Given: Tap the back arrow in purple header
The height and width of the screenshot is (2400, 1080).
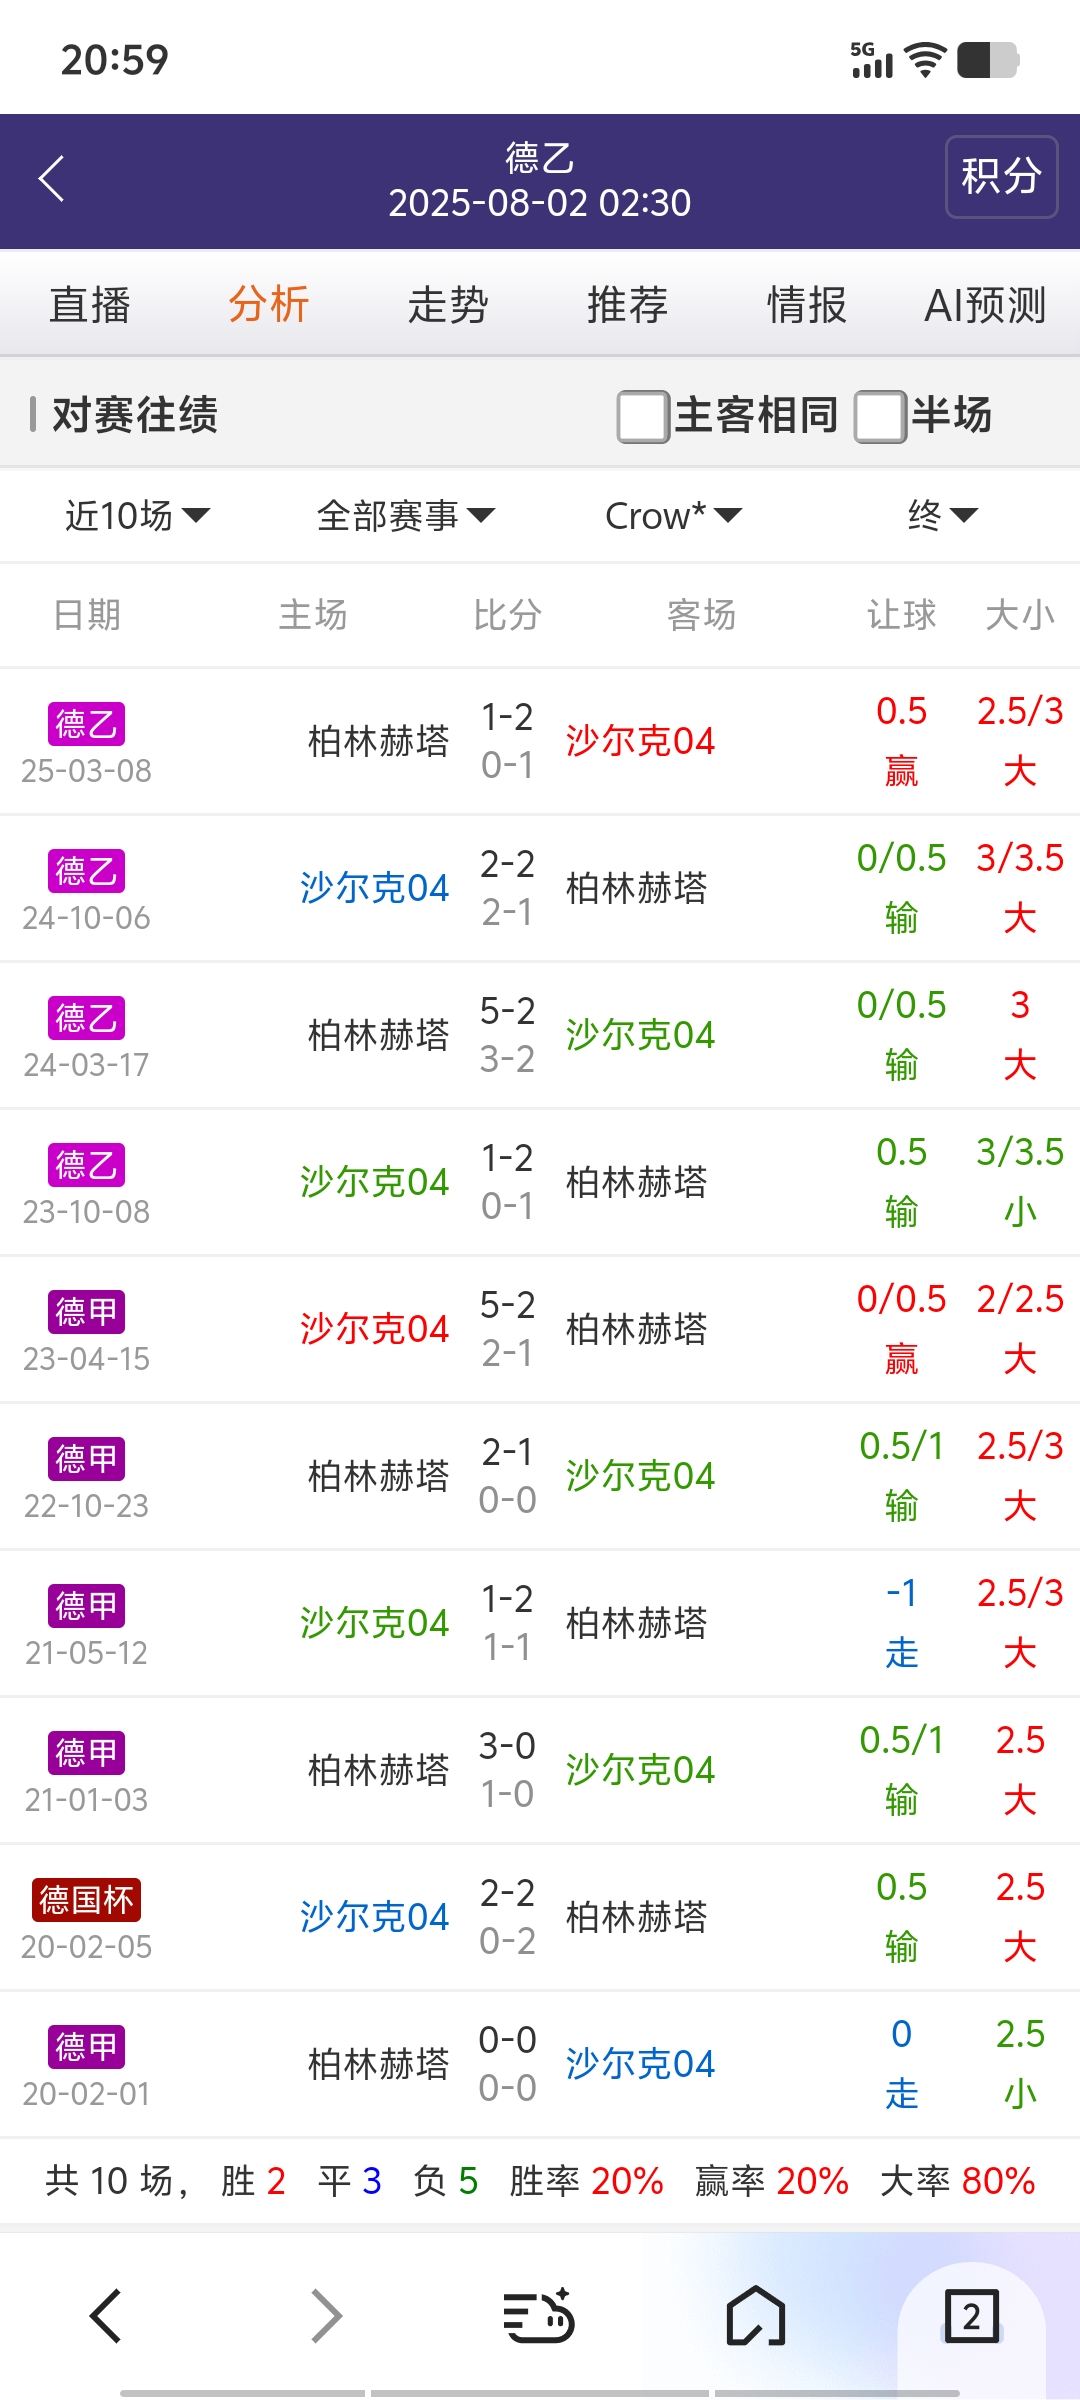Looking at the screenshot, I should click(x=52, y=179).
